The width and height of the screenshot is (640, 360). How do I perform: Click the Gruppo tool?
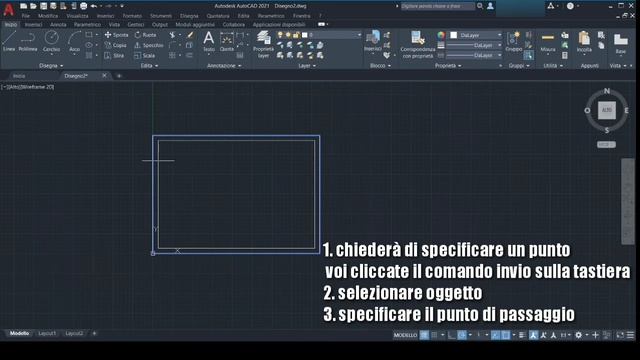click(x=513, y=41)
